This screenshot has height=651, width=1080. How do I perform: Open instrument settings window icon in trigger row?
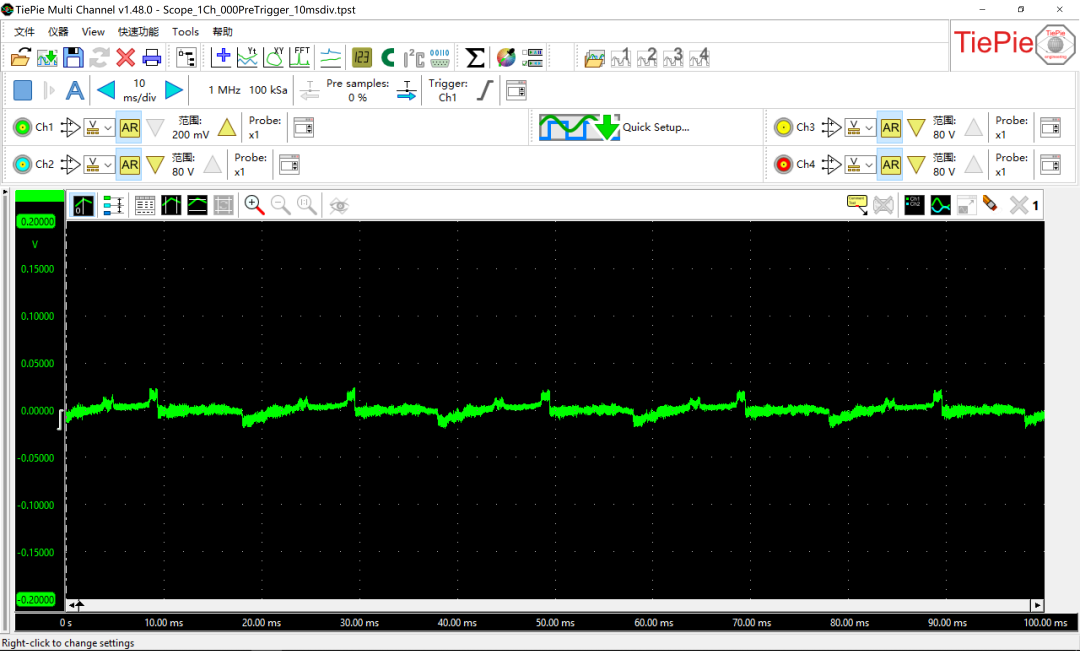[516, 90]
